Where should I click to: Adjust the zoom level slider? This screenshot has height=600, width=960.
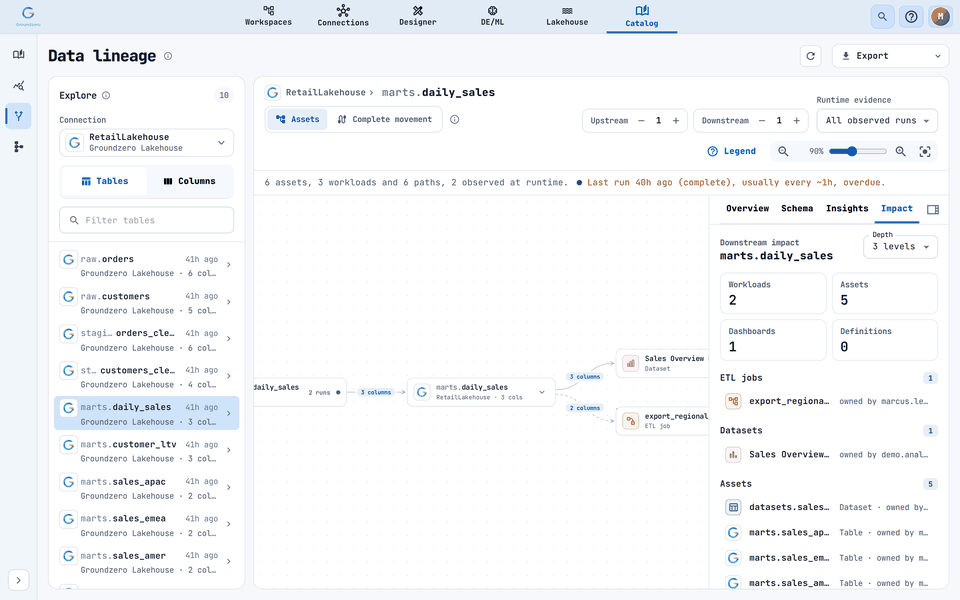(857, 151)
